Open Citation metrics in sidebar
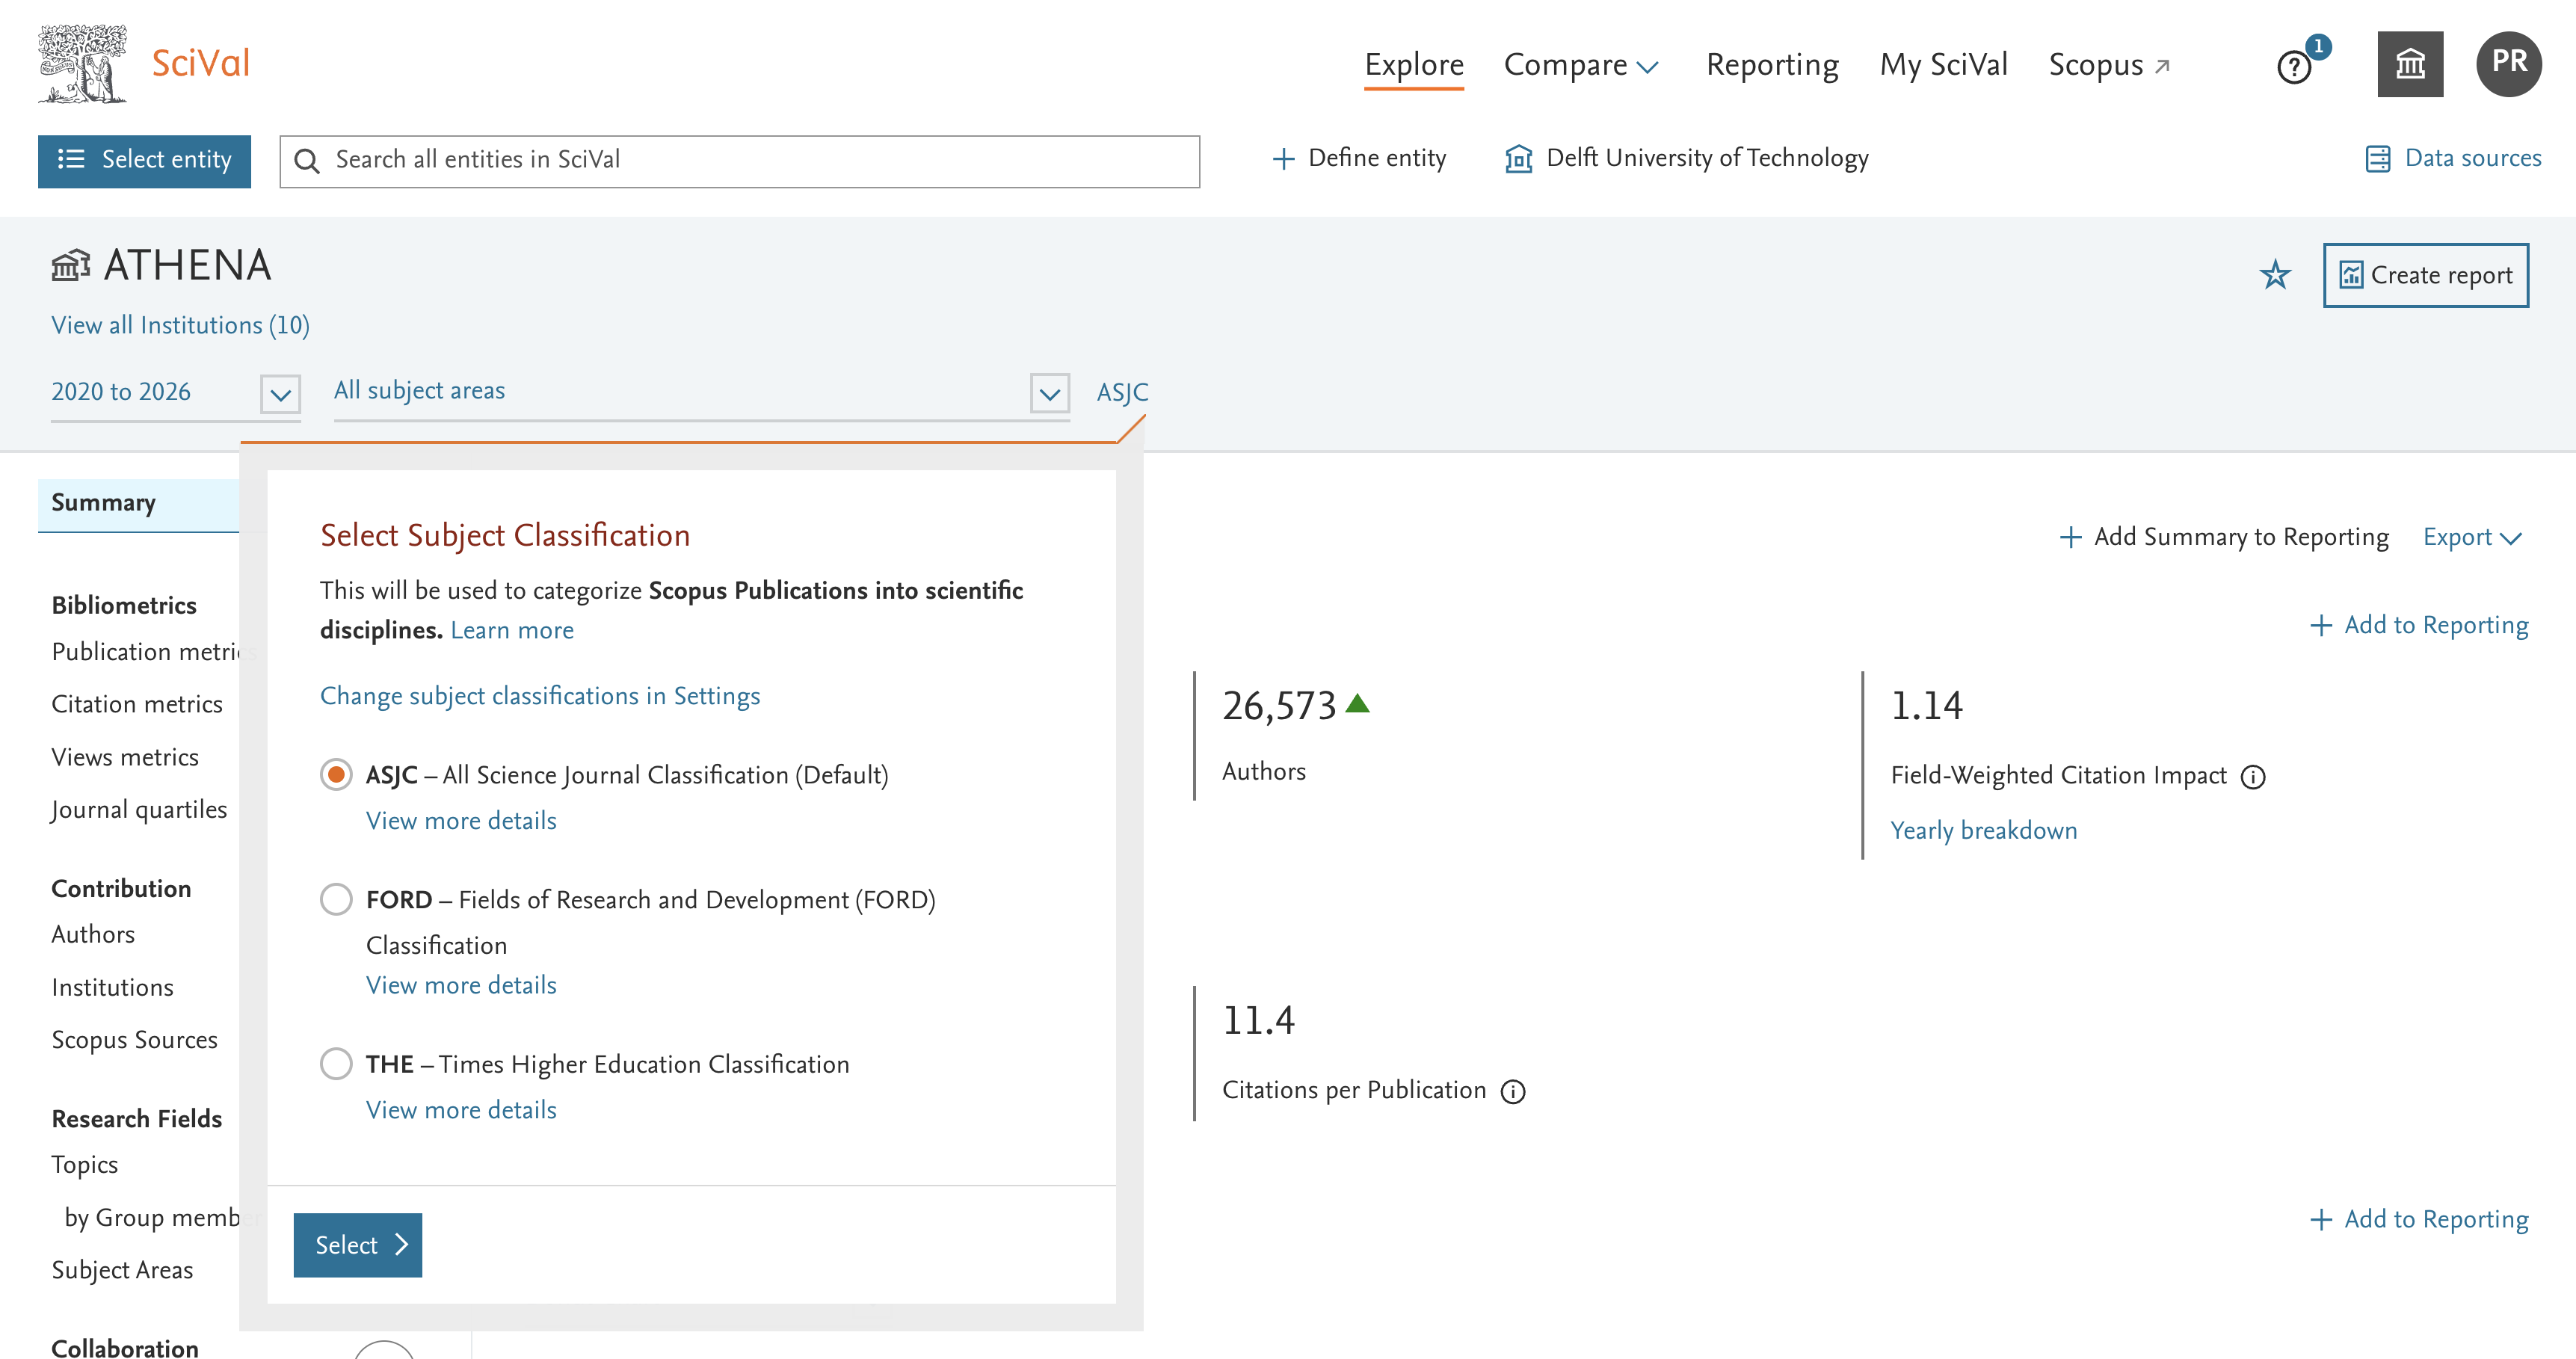Viewport: 2576px width, 1359px height. [137, 704]
